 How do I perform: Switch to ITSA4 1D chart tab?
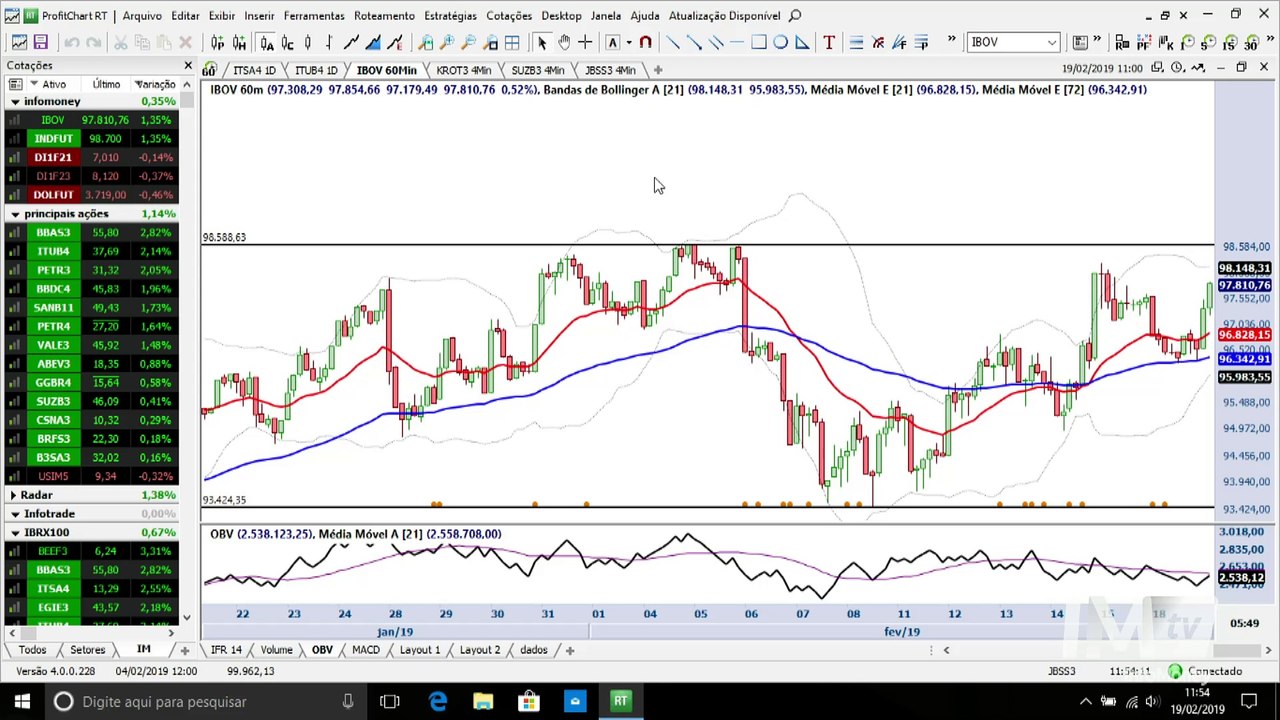point(254,70)
